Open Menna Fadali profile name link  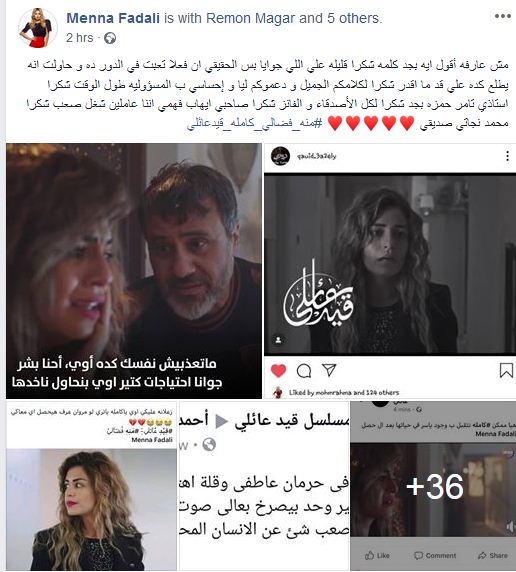[x=113, y=18]
